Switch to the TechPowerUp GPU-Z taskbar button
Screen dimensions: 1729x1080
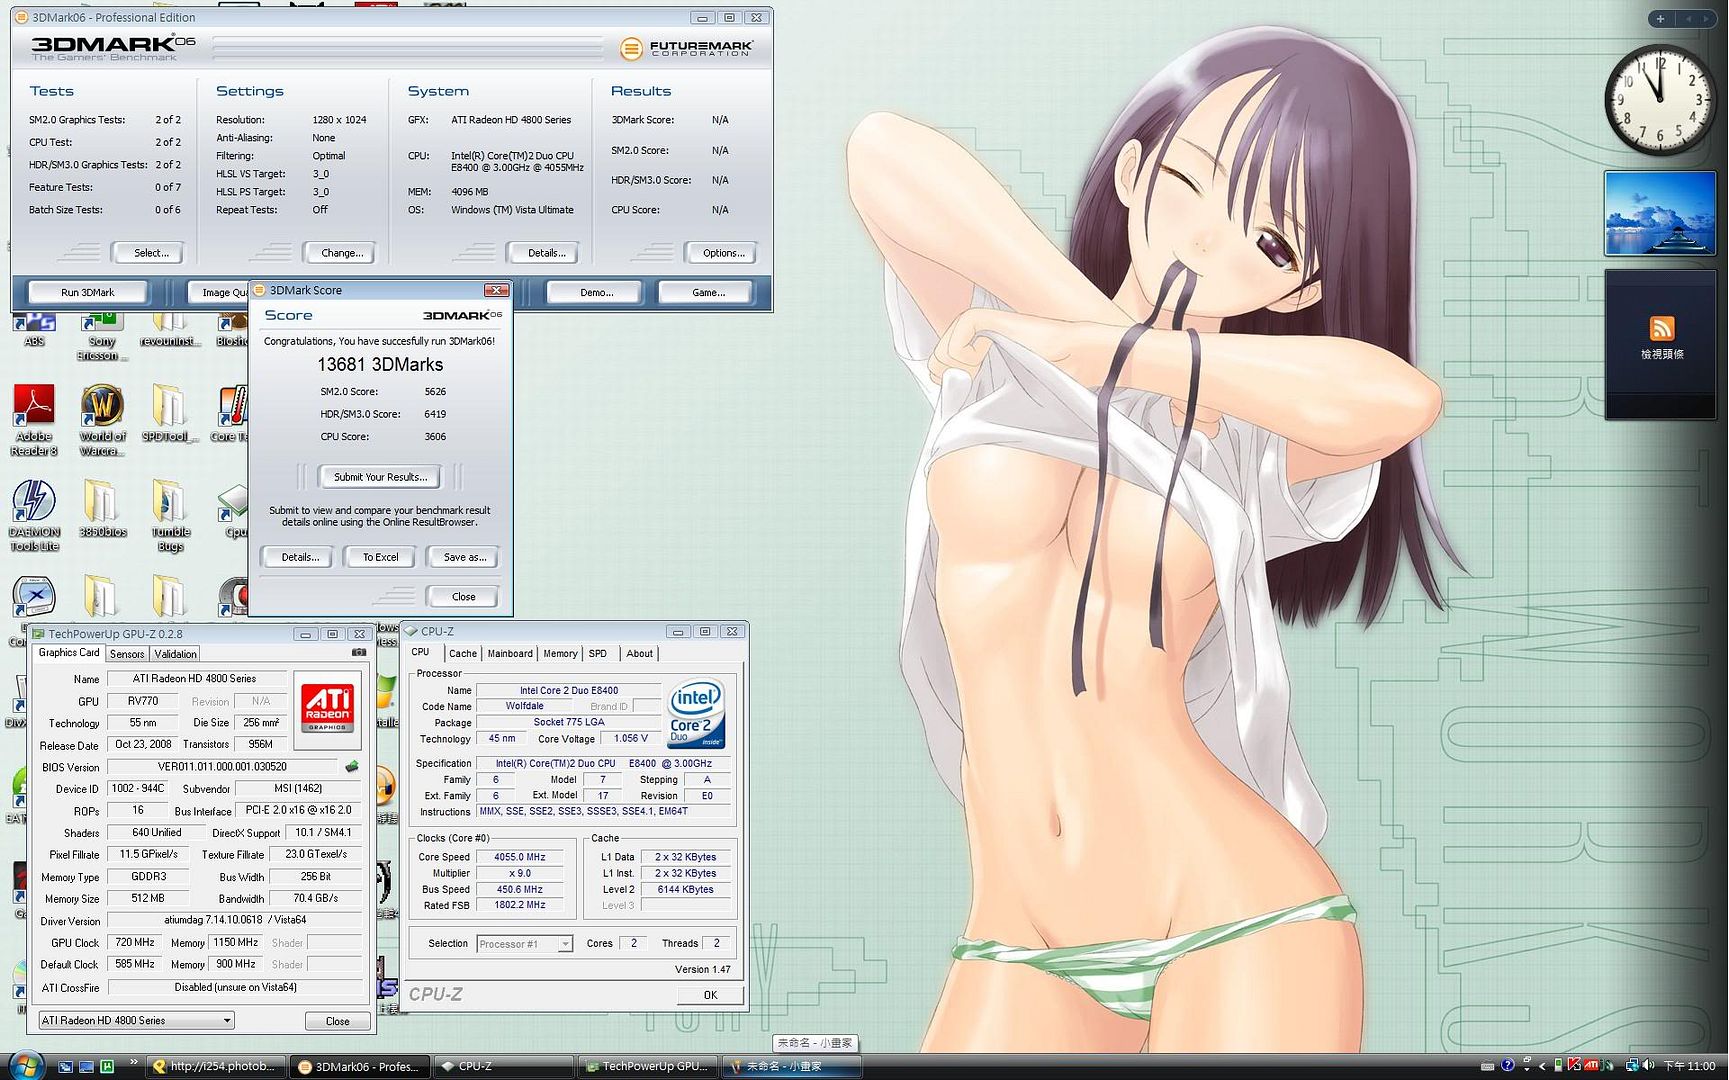(649, 1067)
